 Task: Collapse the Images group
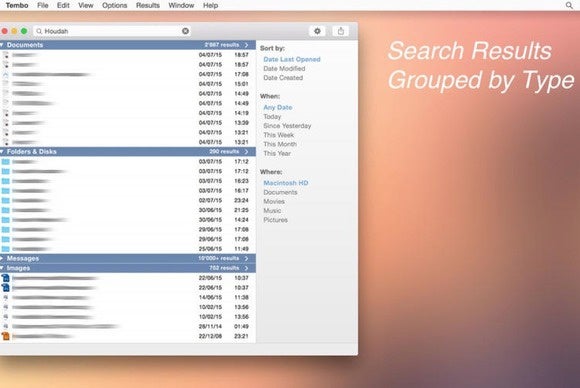coord(2,268)
